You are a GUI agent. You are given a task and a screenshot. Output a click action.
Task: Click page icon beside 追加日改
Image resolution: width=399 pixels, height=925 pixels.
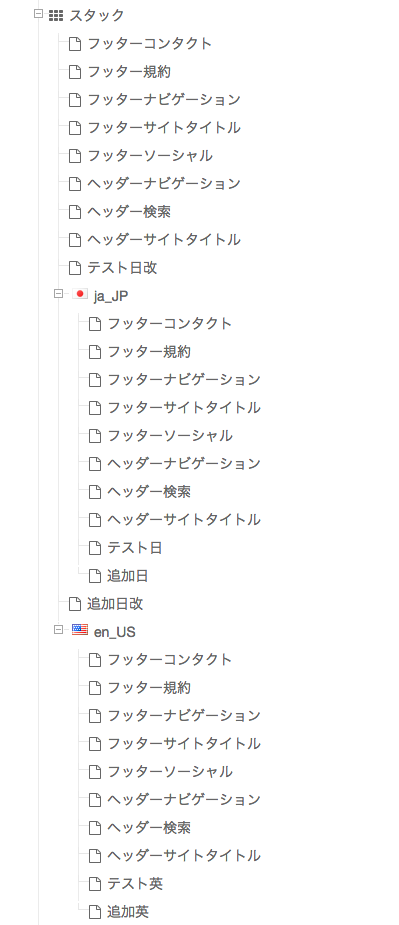[75, 604]
